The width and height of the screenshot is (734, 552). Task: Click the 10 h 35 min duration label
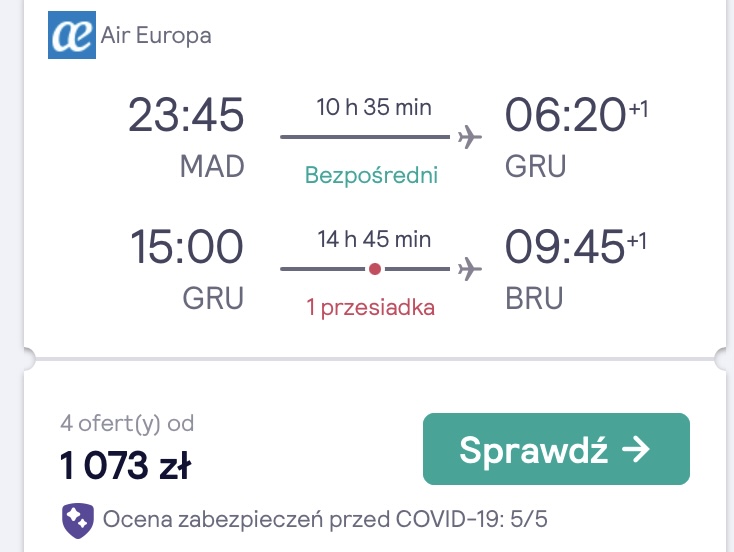tap(374, 107)
